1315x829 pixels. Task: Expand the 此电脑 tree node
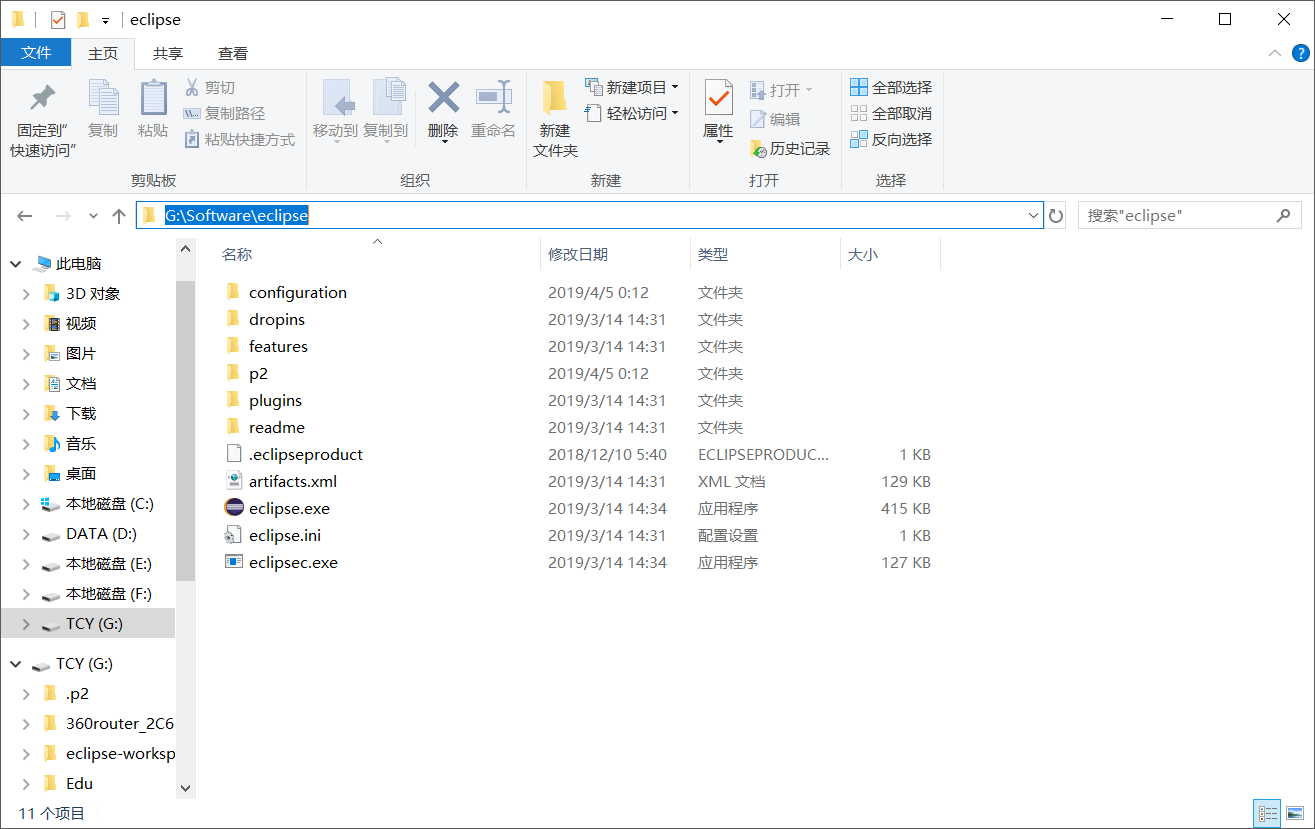pos(14,263)
